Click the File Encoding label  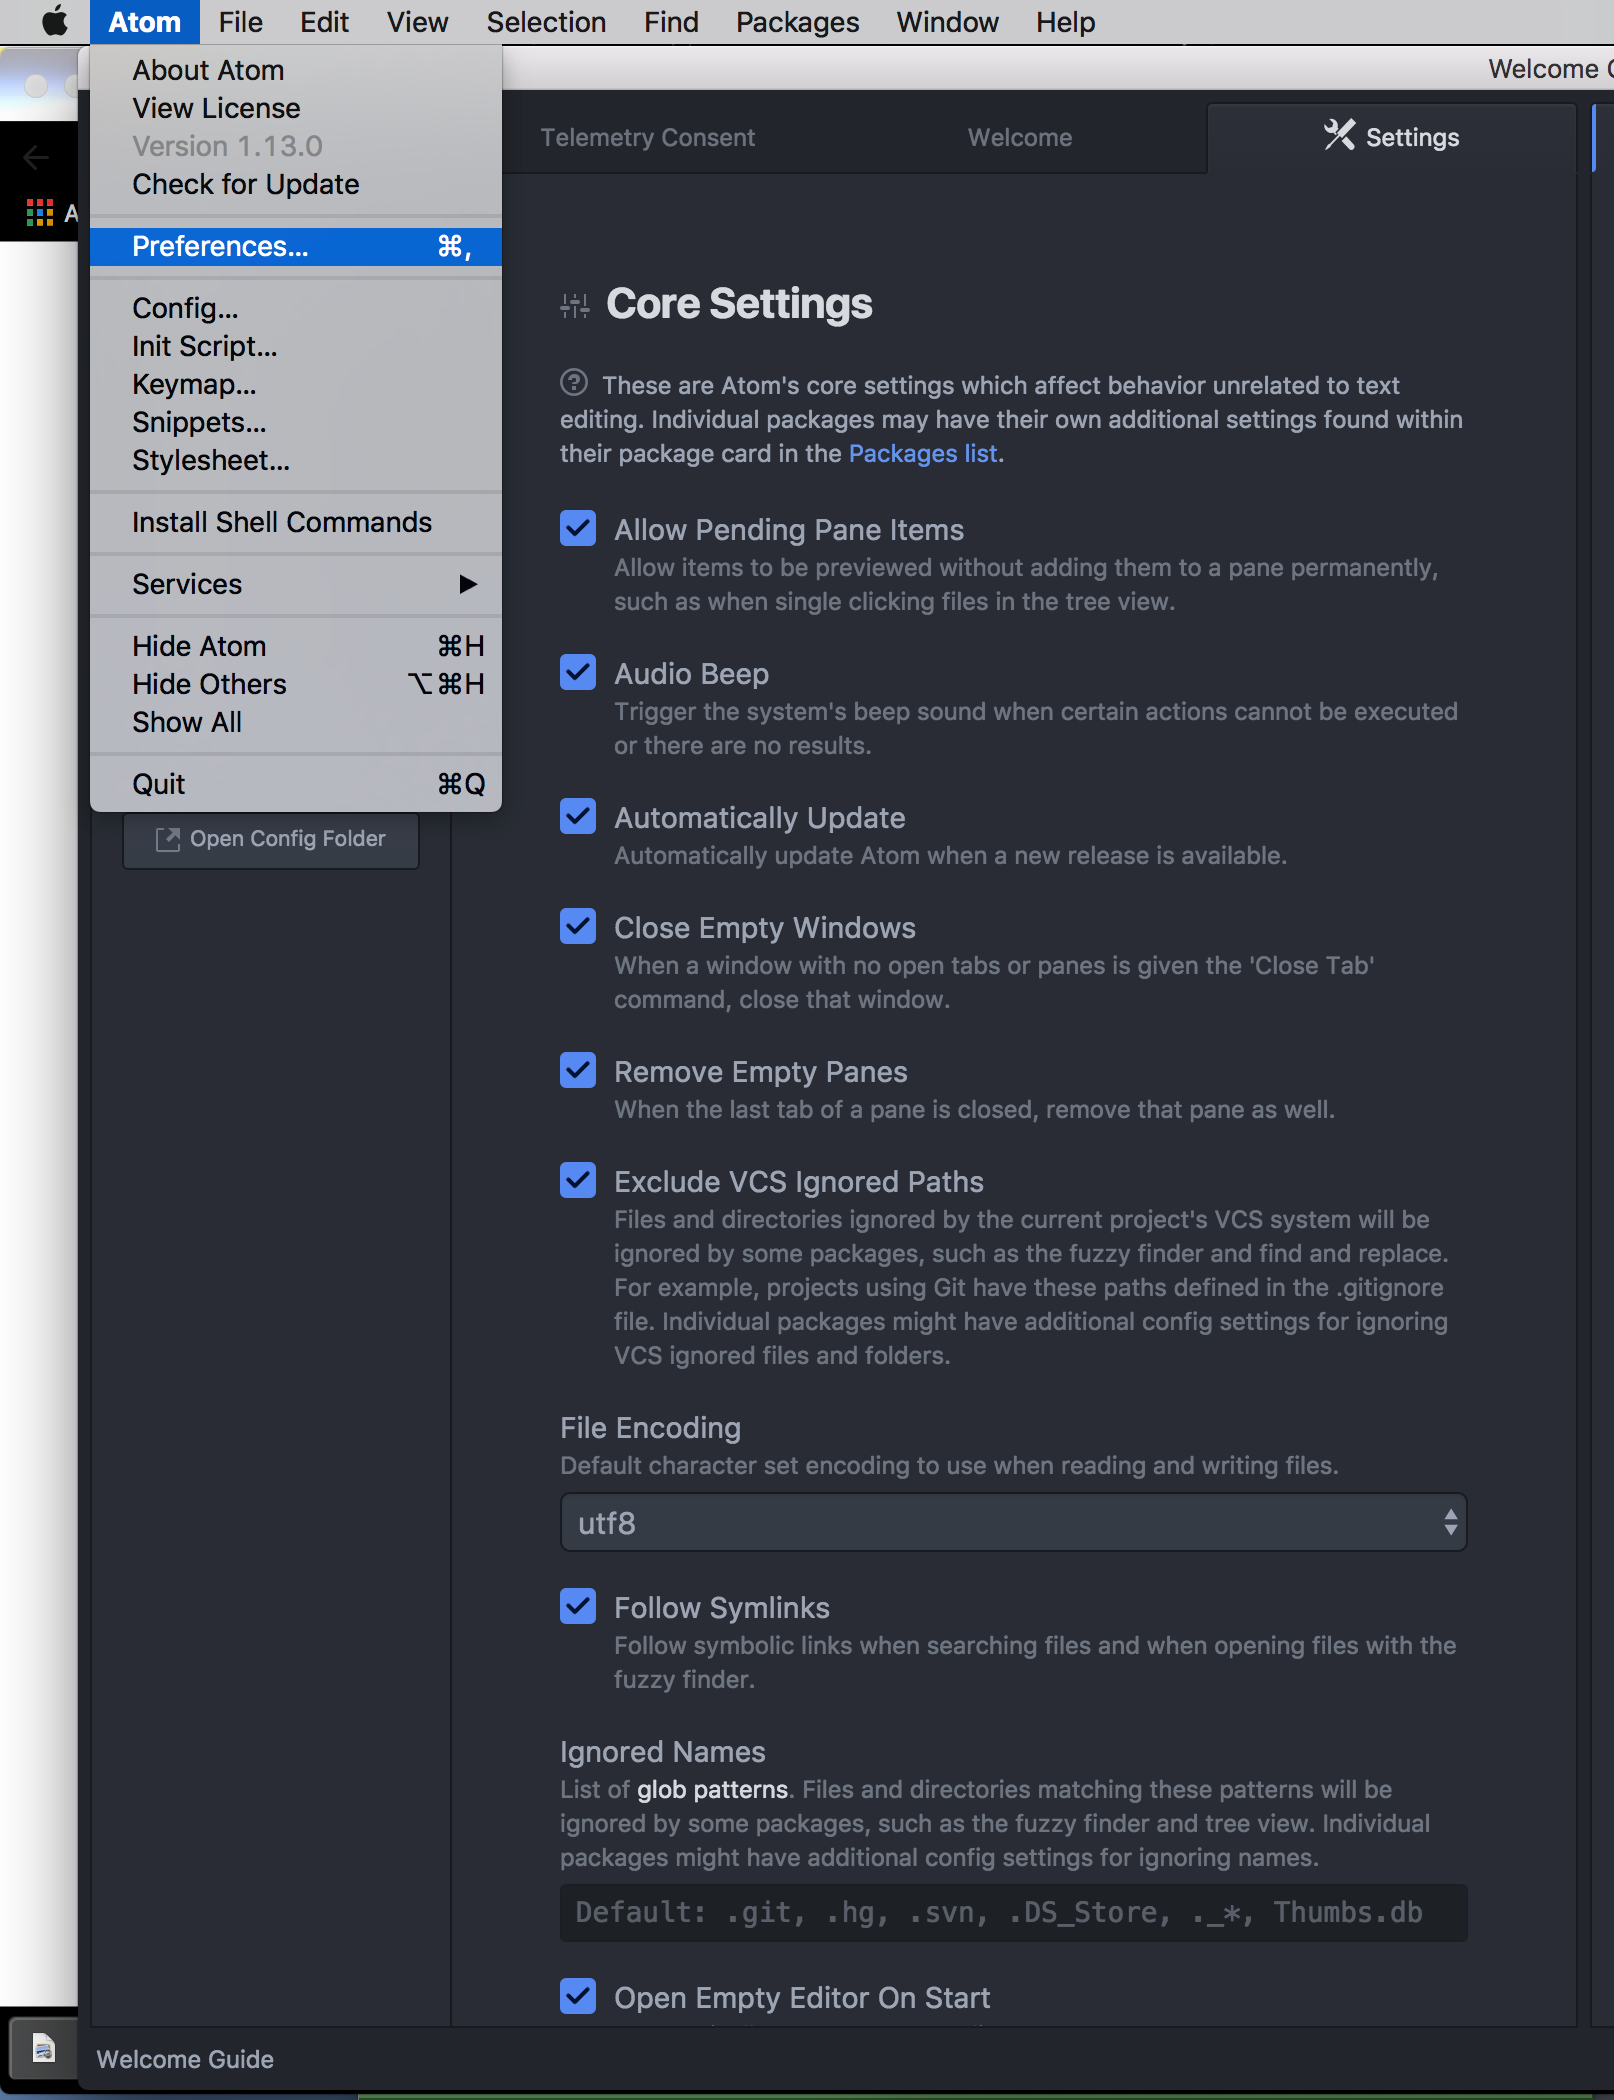(650, 1428)
